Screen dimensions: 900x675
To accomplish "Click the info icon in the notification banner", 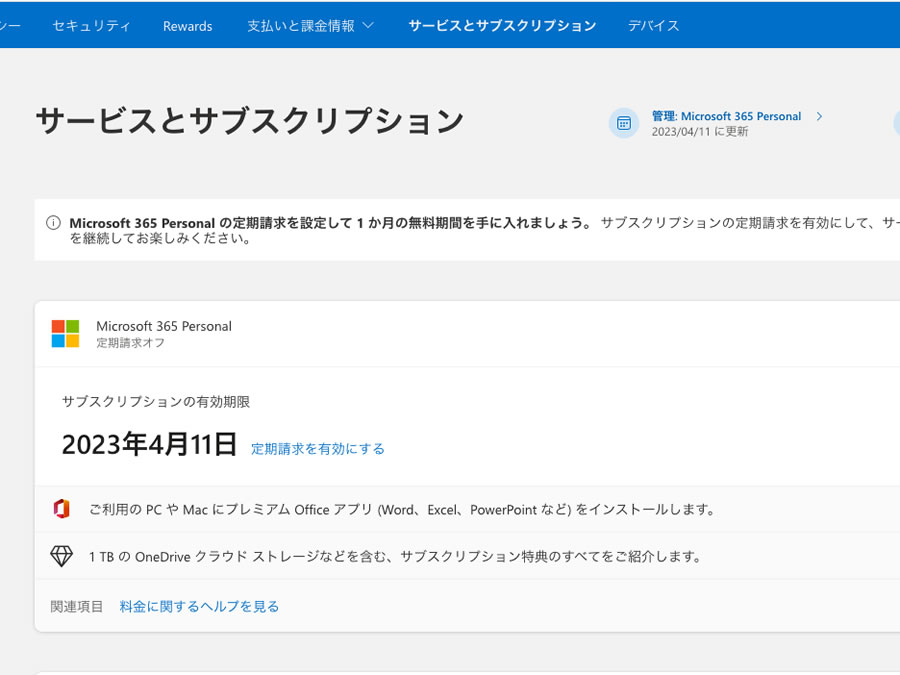I will [53, 223].
